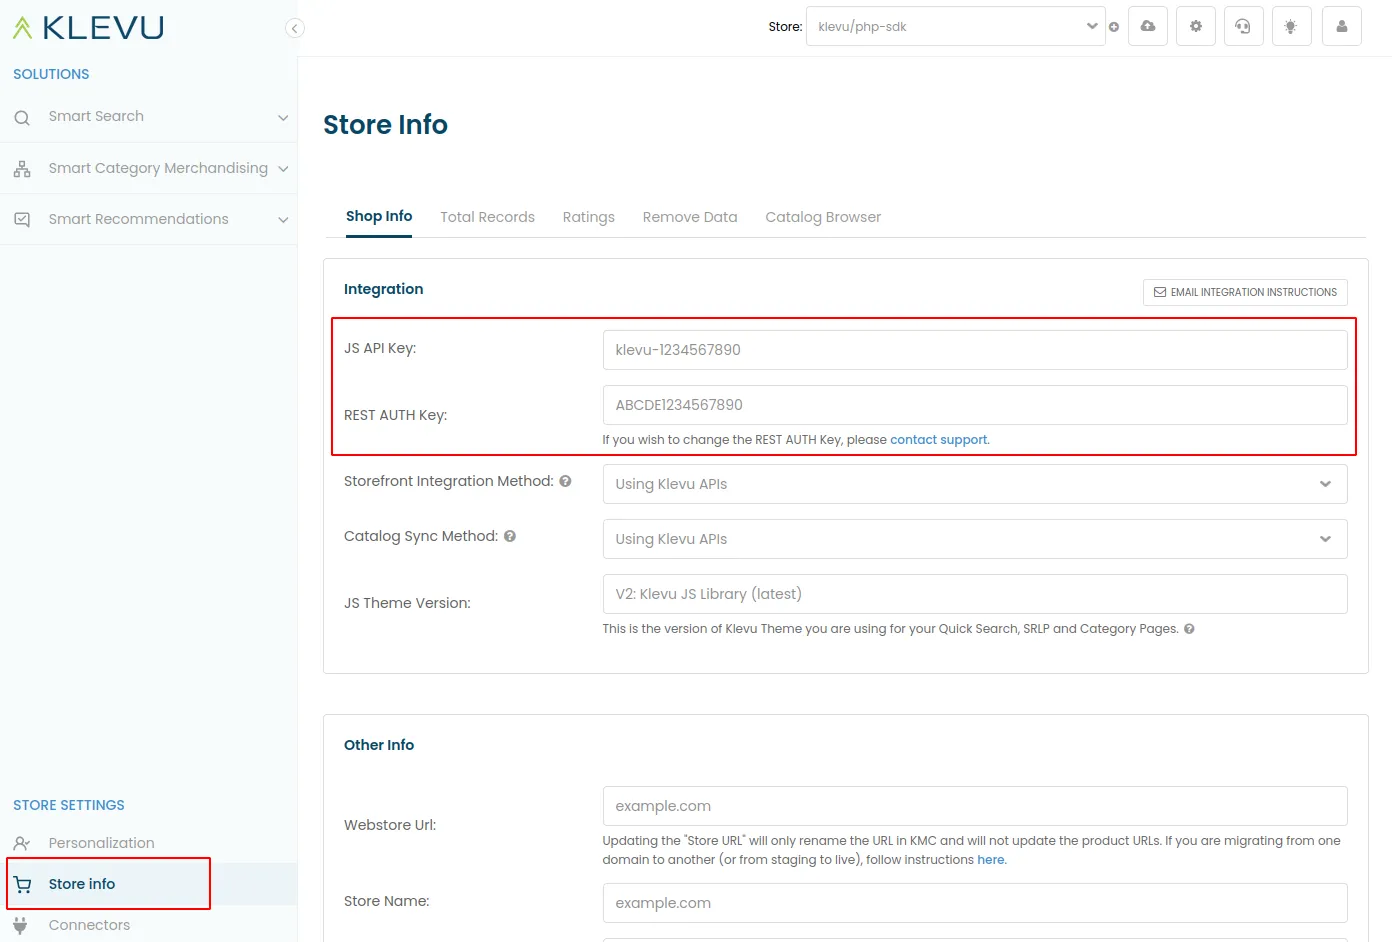The image size is (1392, 942).
Task: Click the Klevu logo
Action: point(88,28)
